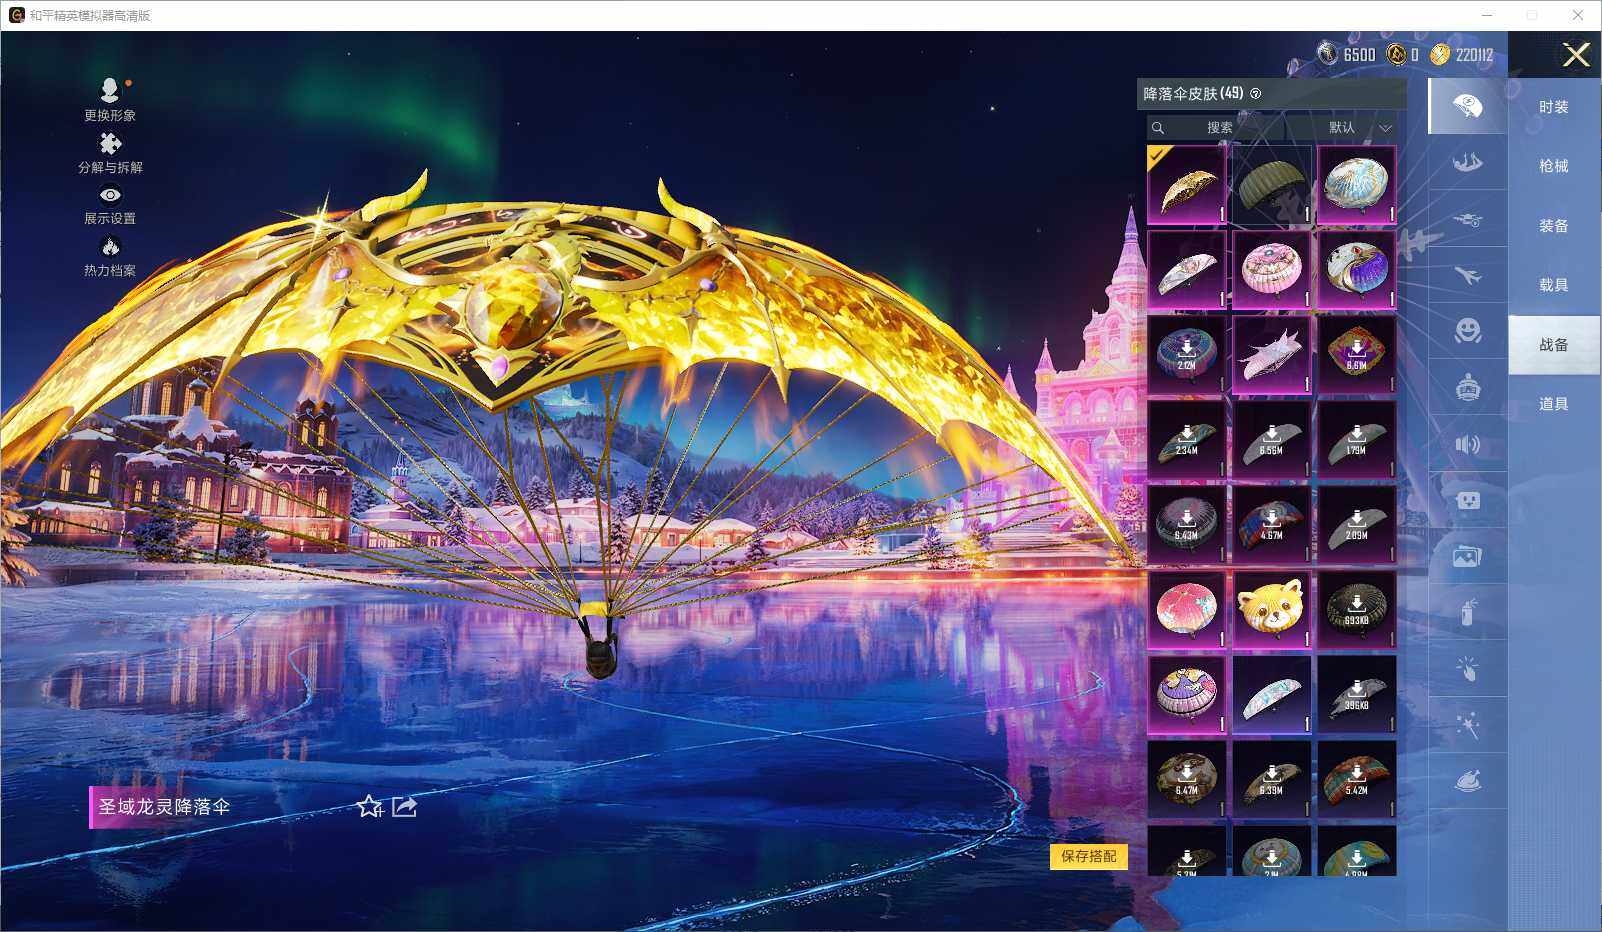This screenshot has width=1602, height=932.
Task: Open 热力档案 flame icon
Action: [x=110, y=247]
